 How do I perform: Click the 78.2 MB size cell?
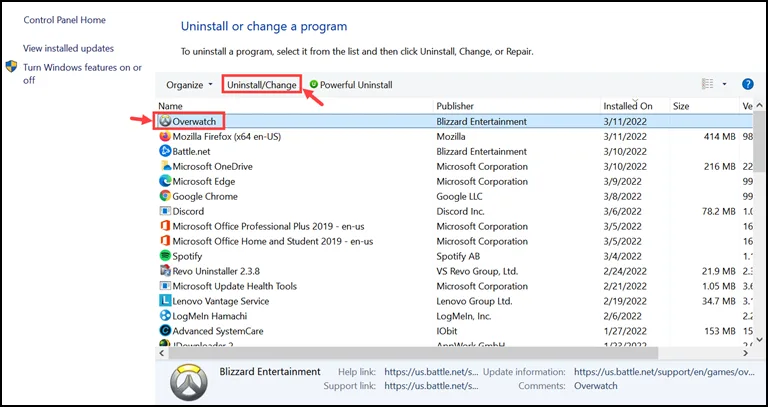[x=719, y=211]
